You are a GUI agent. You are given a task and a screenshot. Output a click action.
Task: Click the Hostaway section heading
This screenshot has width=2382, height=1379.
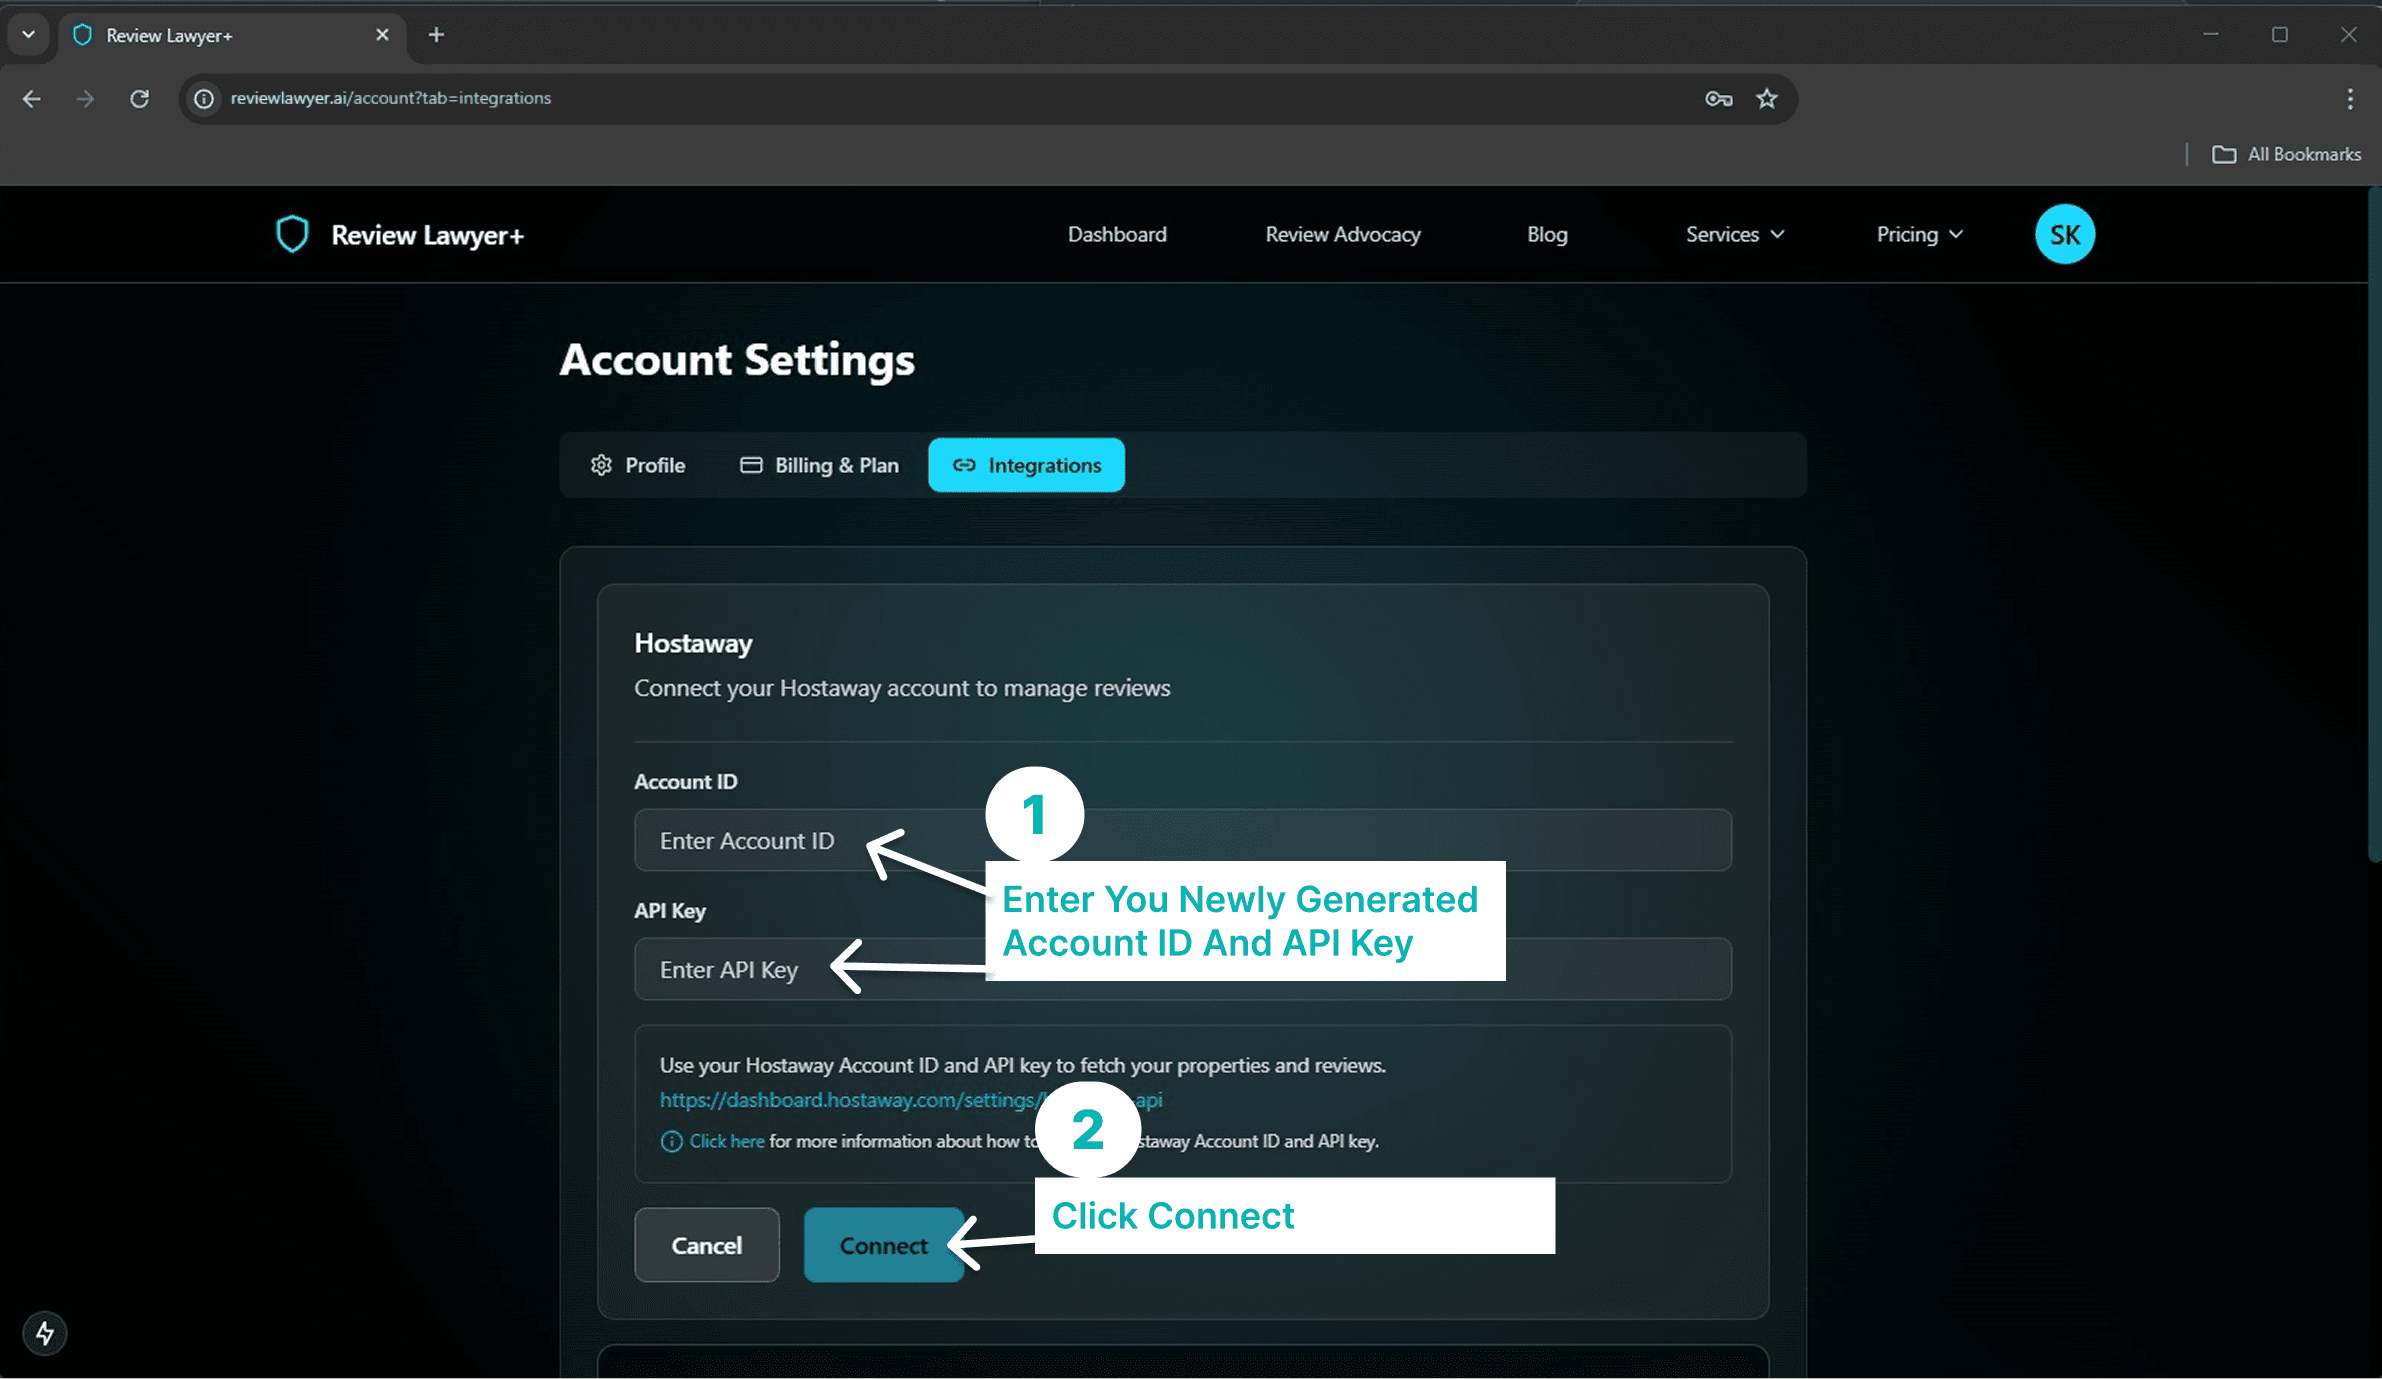click(693, 643)
